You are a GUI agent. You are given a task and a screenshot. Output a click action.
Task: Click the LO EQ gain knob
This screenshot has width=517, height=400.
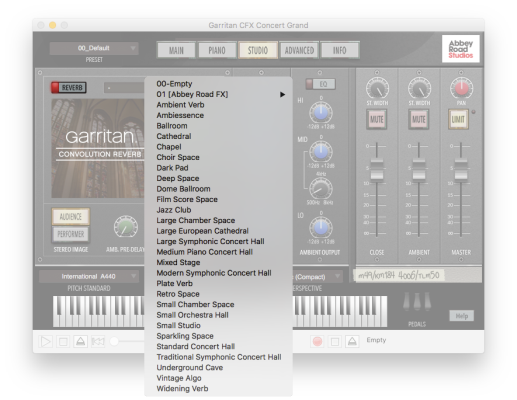[321, 227]
